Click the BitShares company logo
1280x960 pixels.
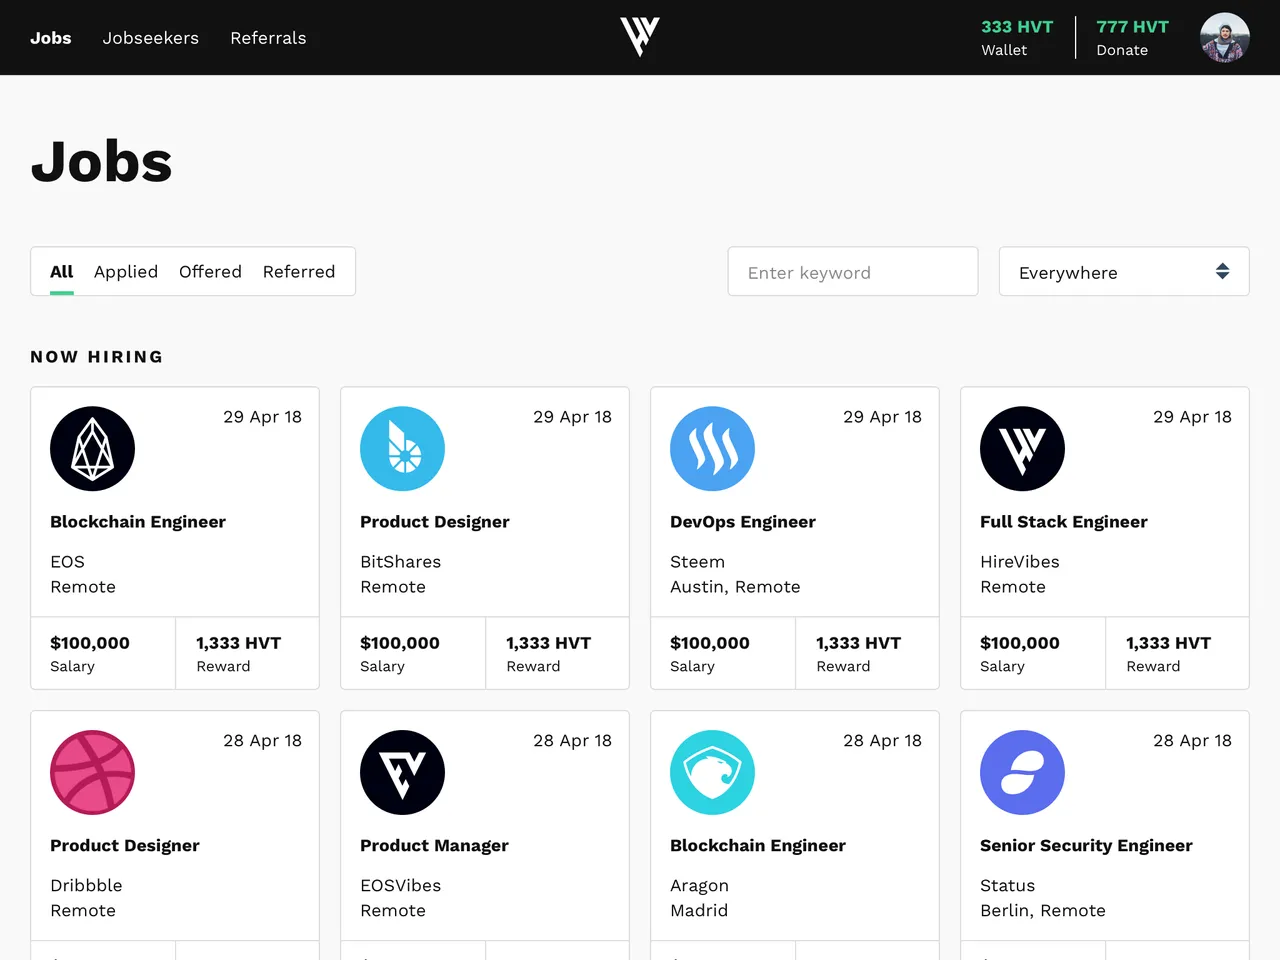coord(403,449)
